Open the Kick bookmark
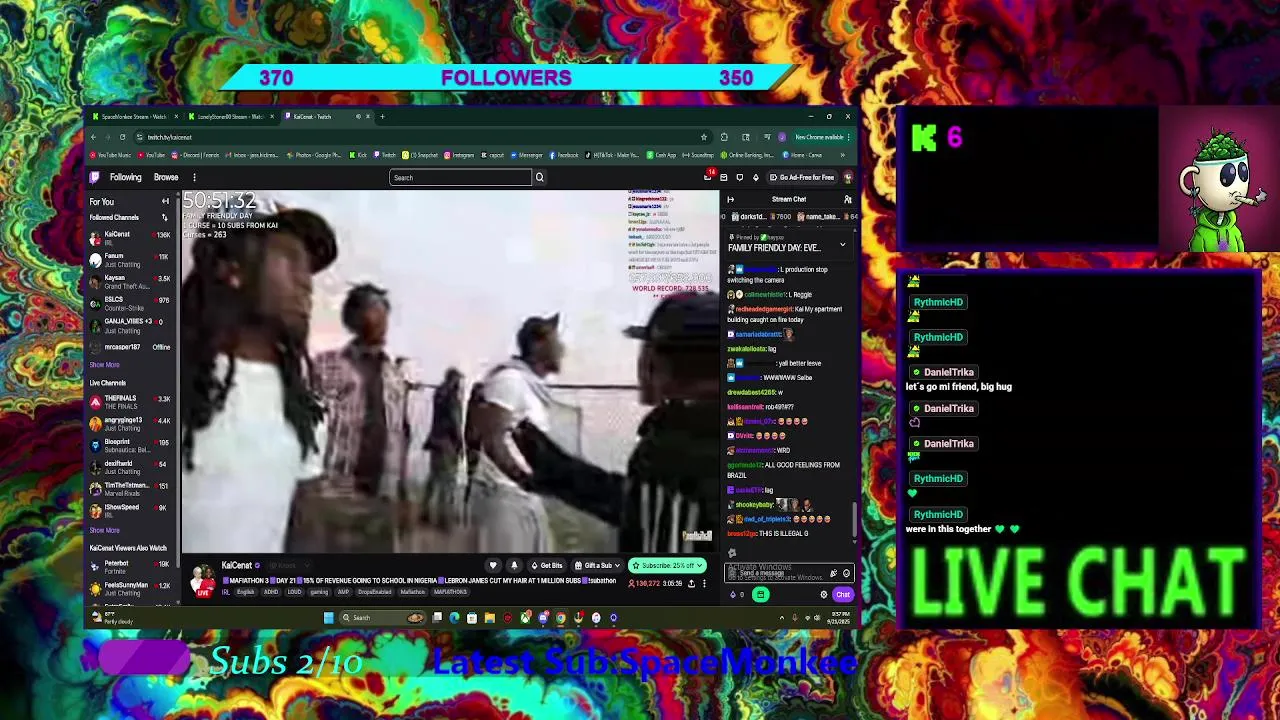This screenshot has height=720, width=1280. pyautogui.click(x=359, y=155)
